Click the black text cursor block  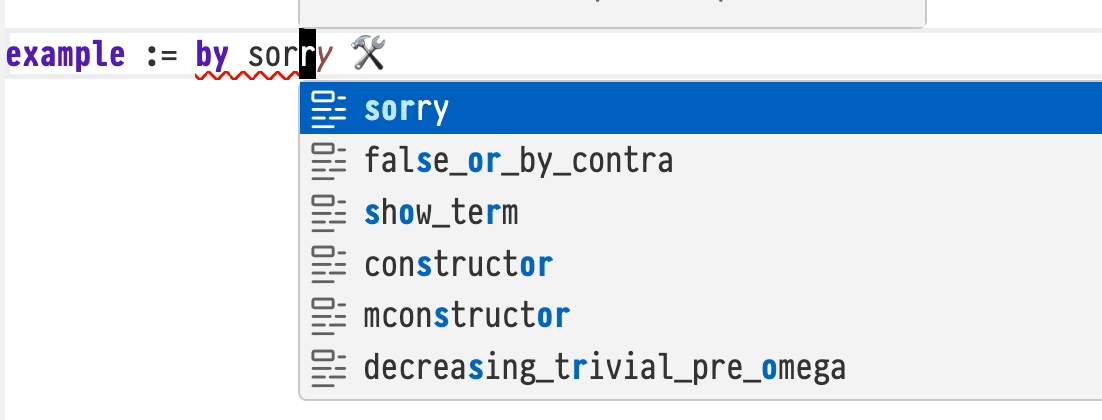pos(309,56)
